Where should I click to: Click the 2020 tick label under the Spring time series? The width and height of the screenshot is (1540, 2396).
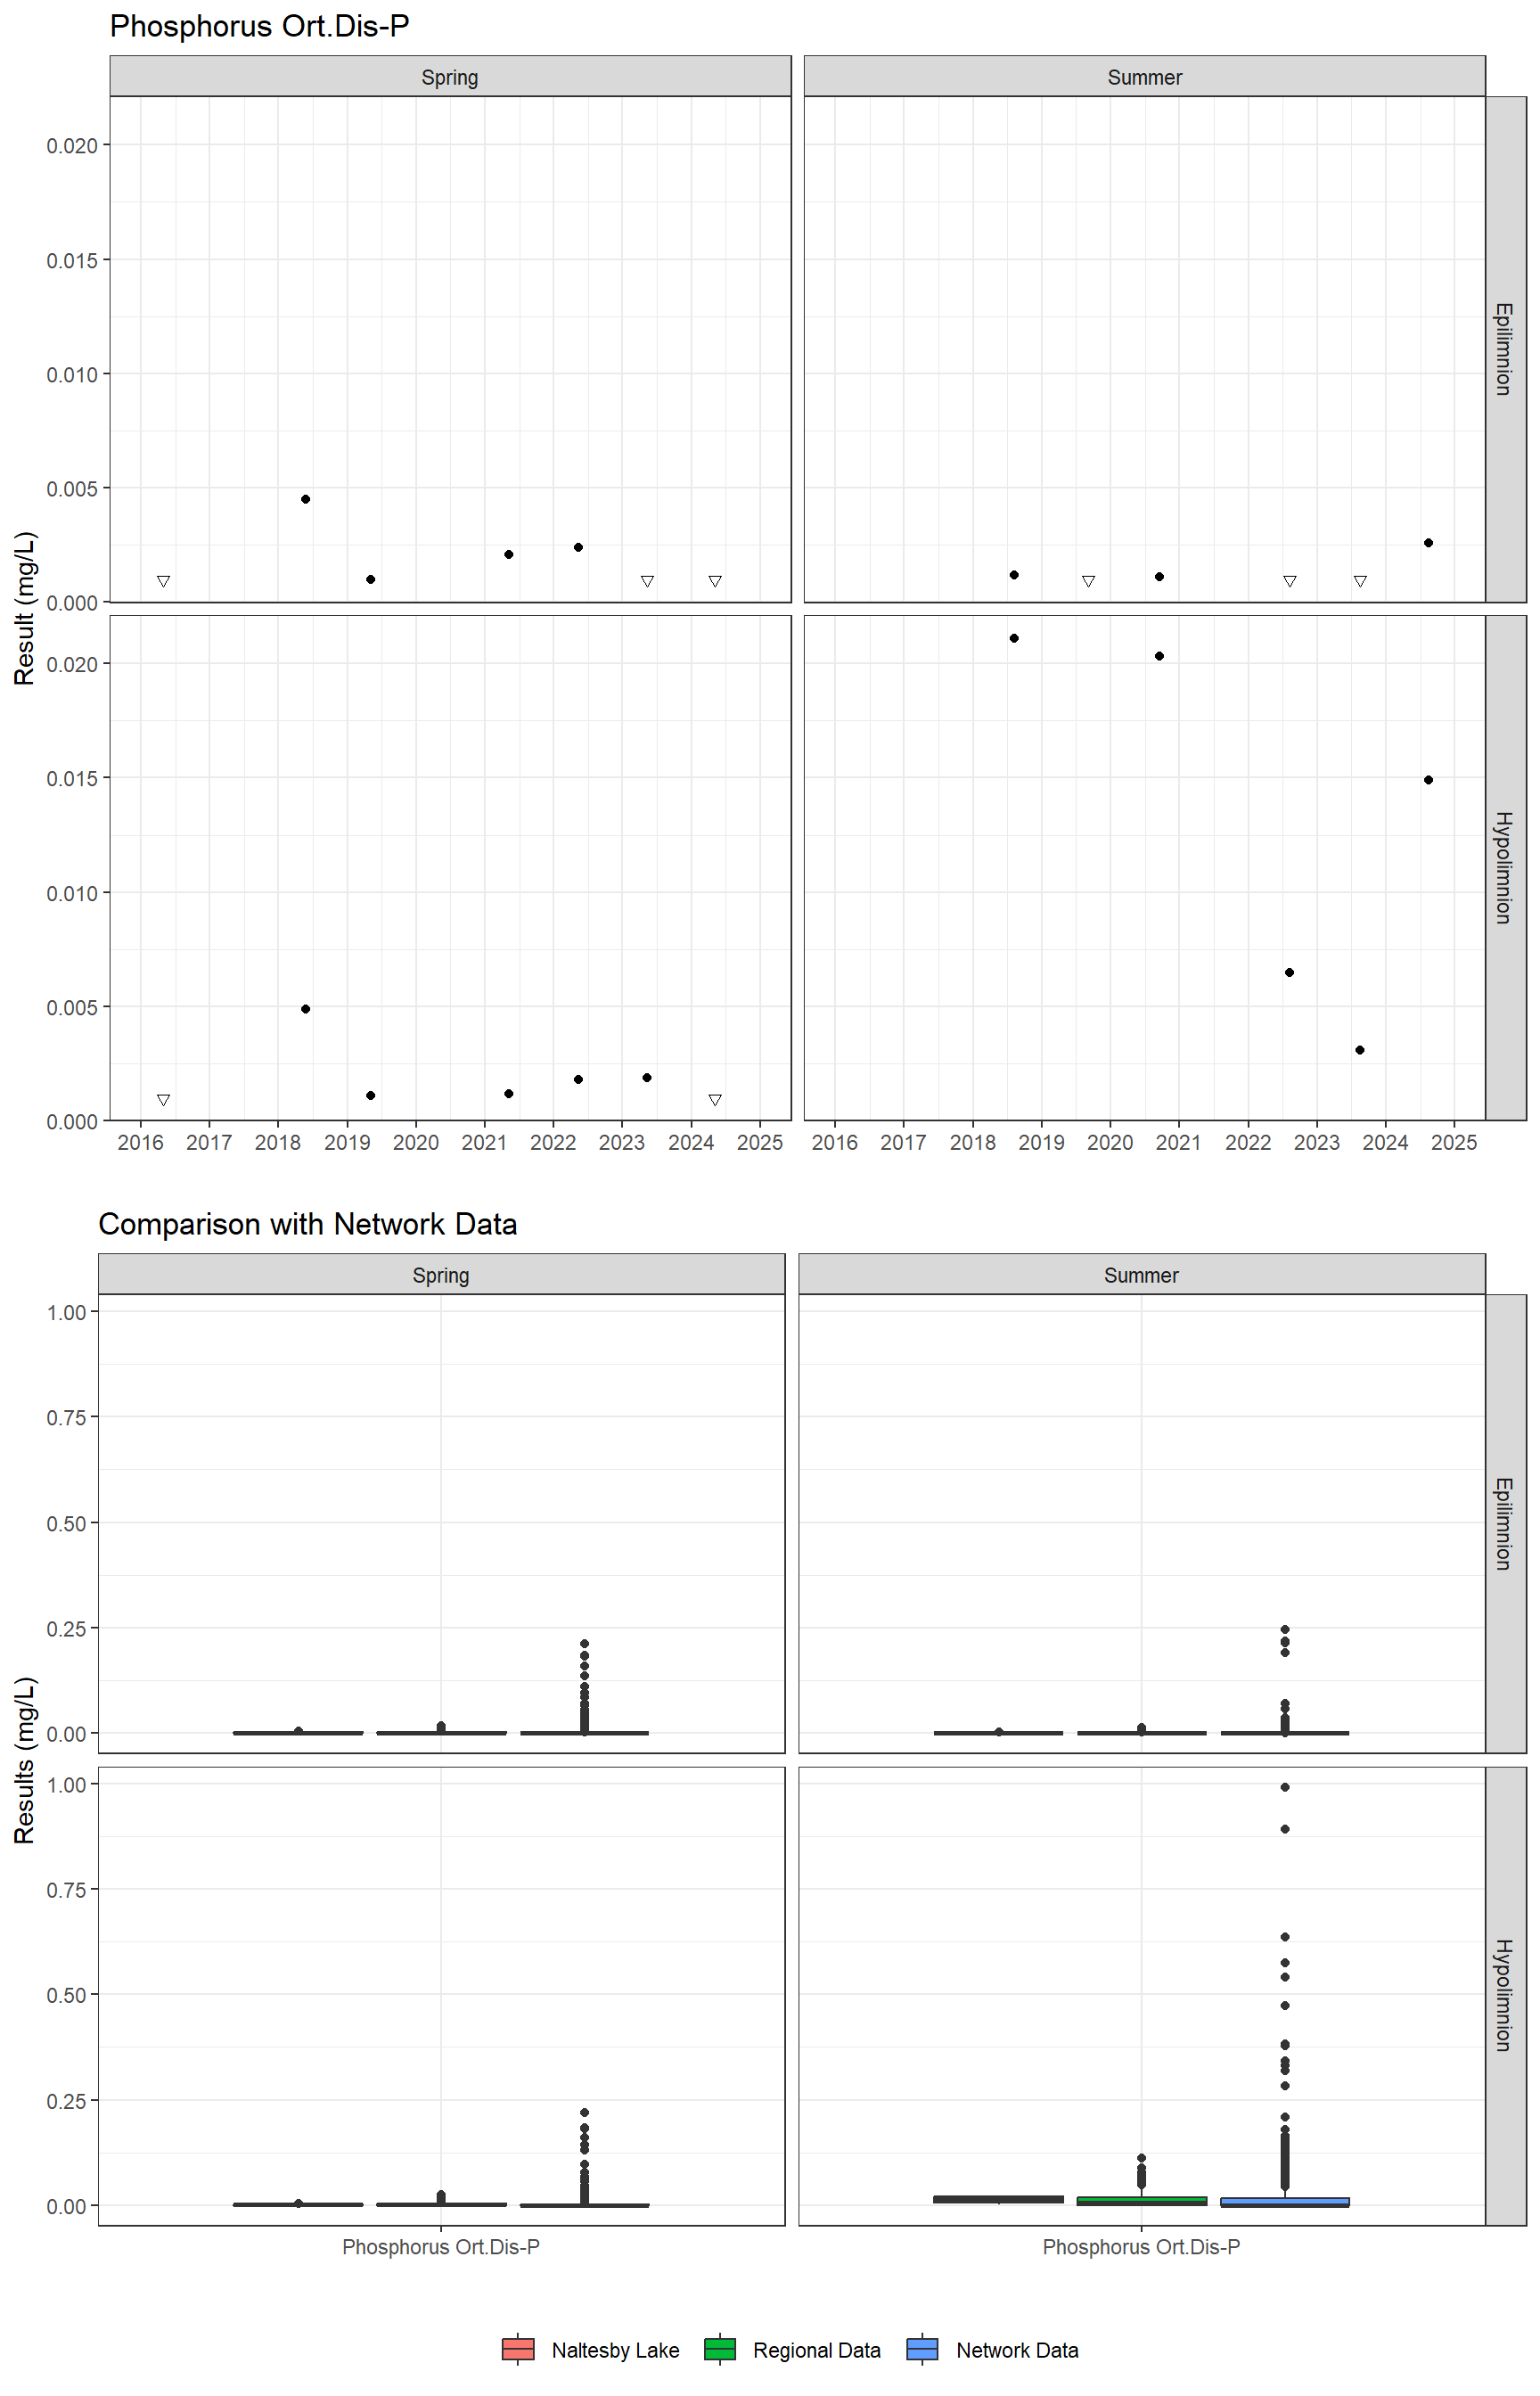[416, 1142]
